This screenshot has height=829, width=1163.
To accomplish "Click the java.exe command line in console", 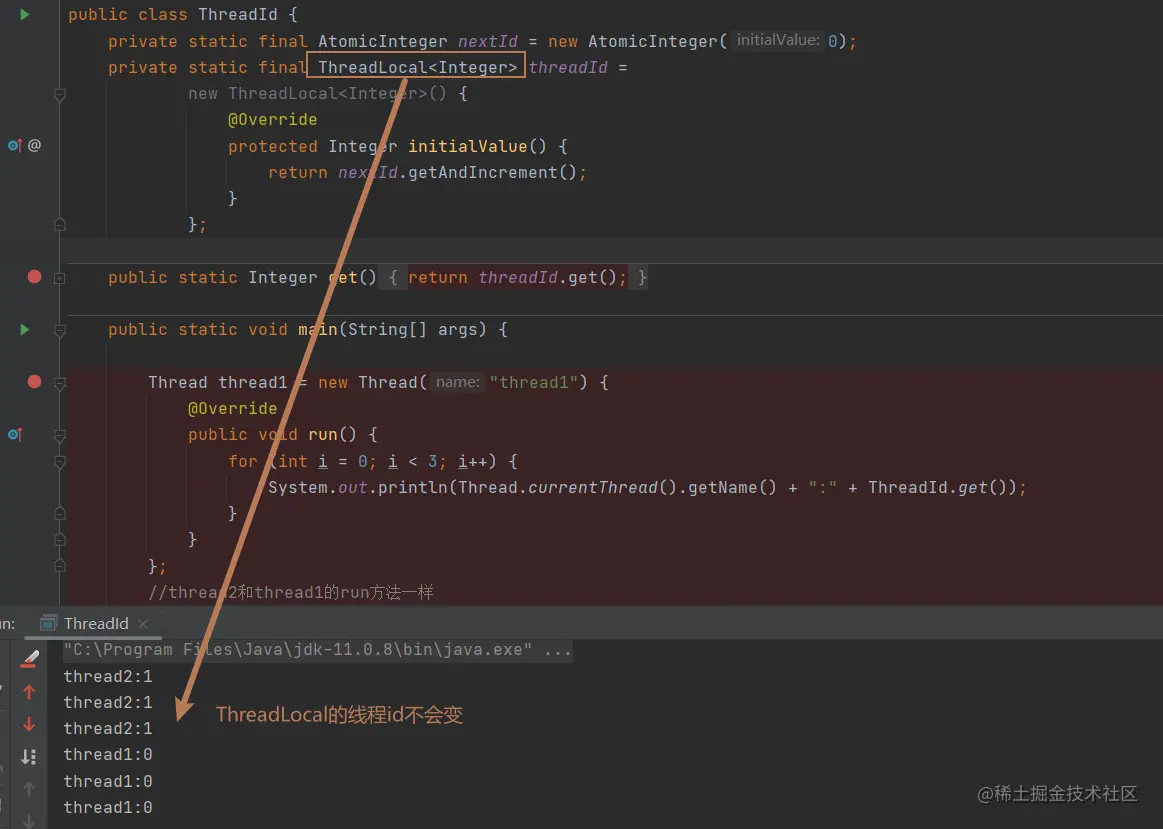I will point(317,650).
